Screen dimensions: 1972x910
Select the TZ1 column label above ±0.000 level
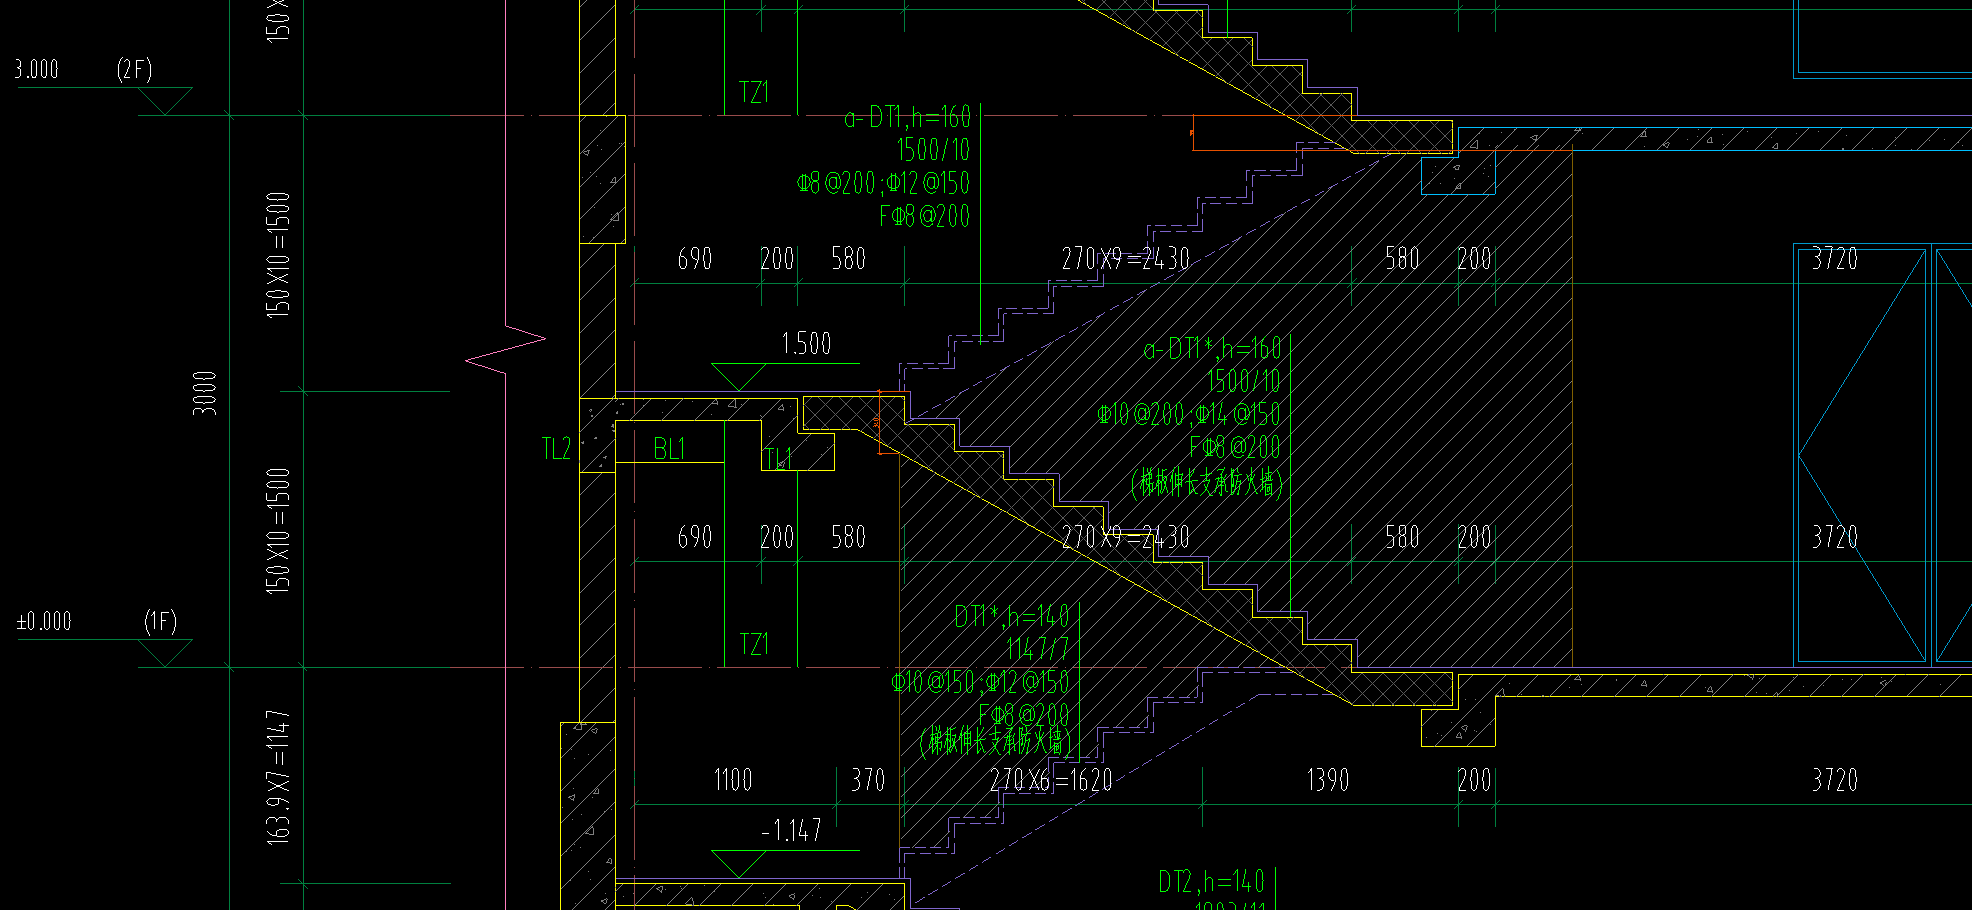coord(754,645)
